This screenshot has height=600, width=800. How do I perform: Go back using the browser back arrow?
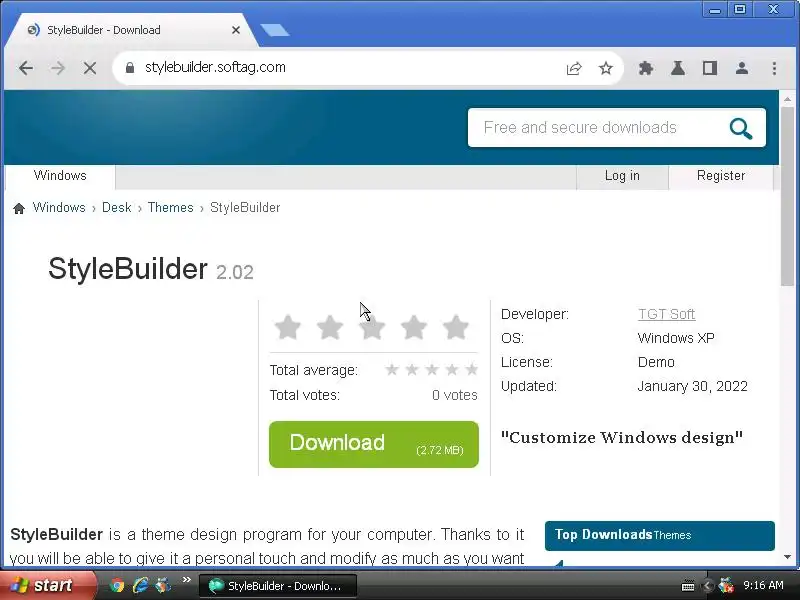[26, 68]
